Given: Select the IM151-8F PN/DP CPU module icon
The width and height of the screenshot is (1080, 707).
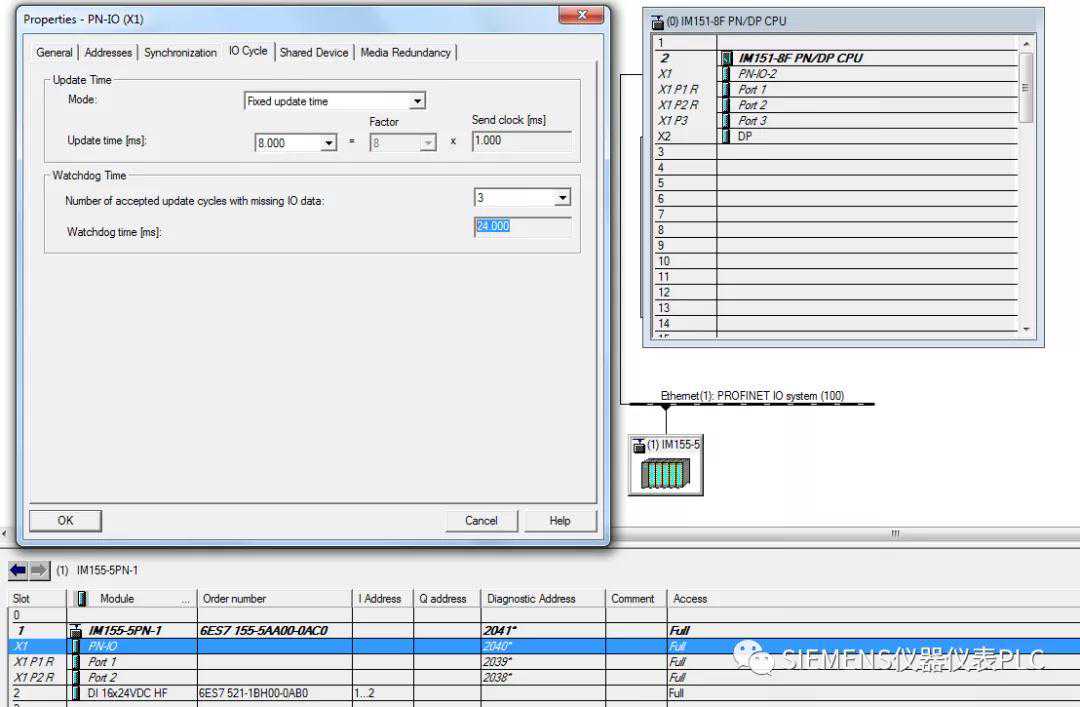Looking at the screenshot, I should (x=726, y=58).
